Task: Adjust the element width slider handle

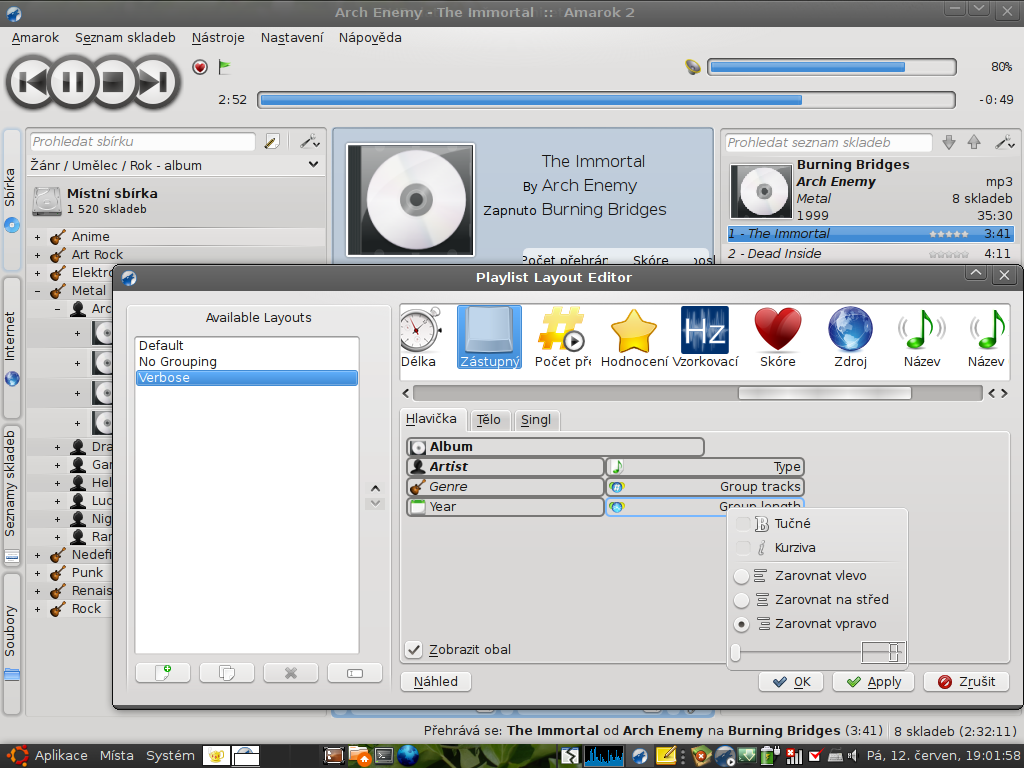Action: point(736,652)
